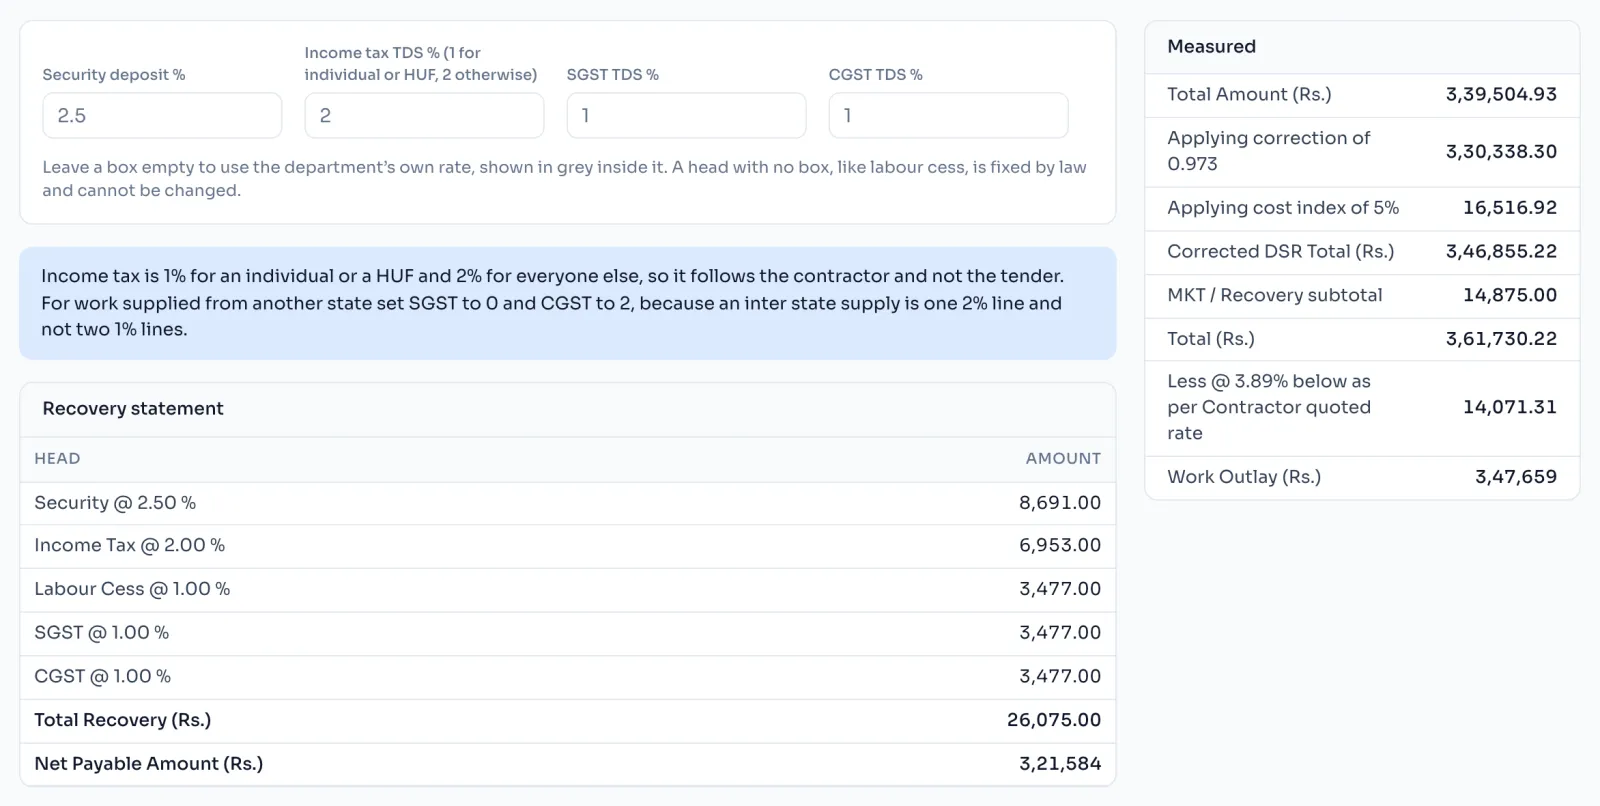
Task: Select the 'Income Tax @ 2.00 %' row label
Action: pos(130,546)
